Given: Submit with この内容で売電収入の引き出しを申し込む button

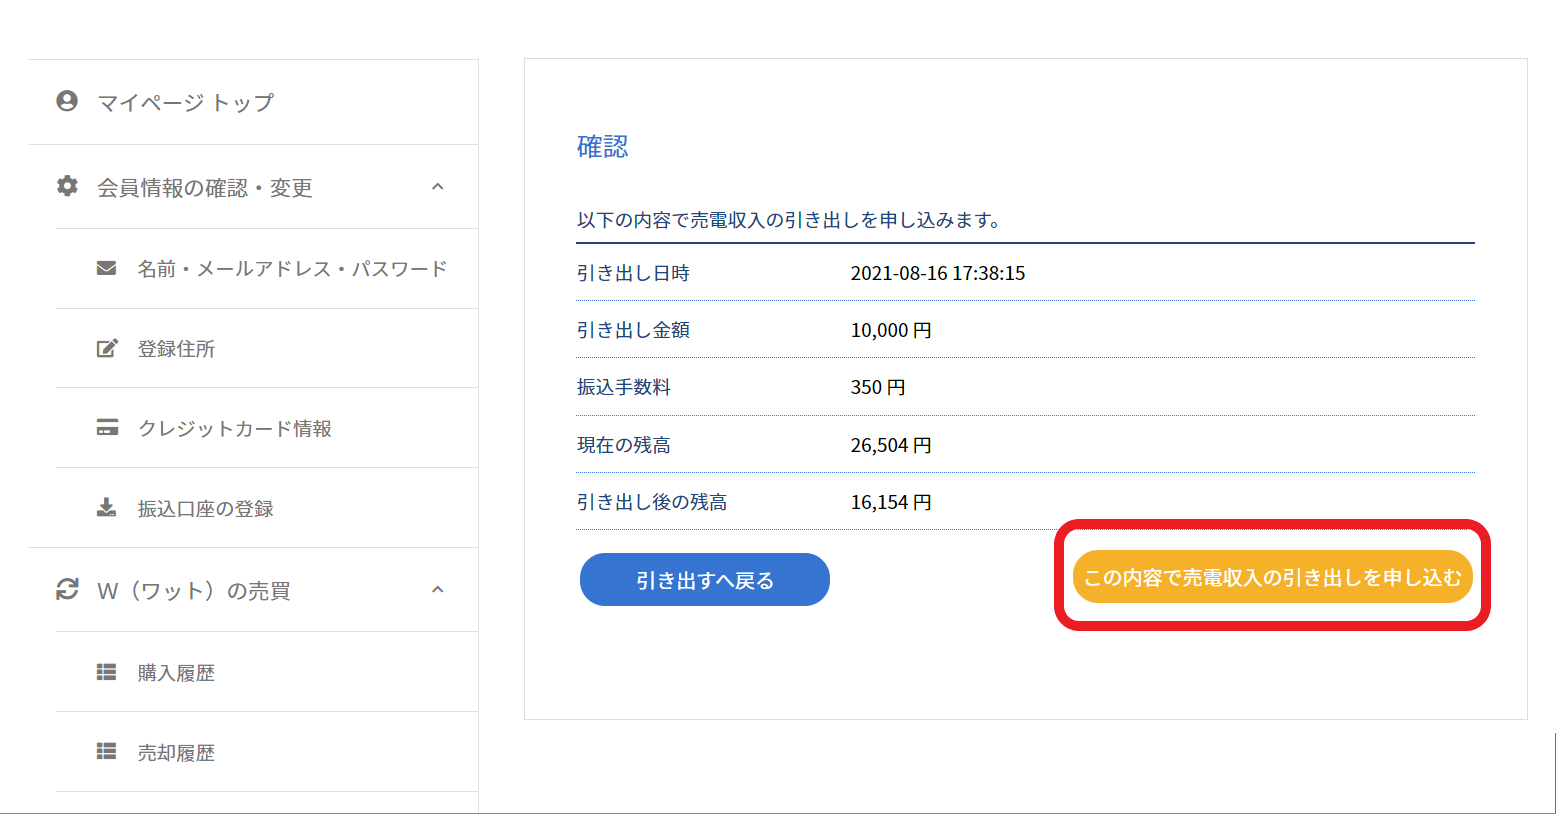Looking at the screenshot, I should pos(1272,577).
